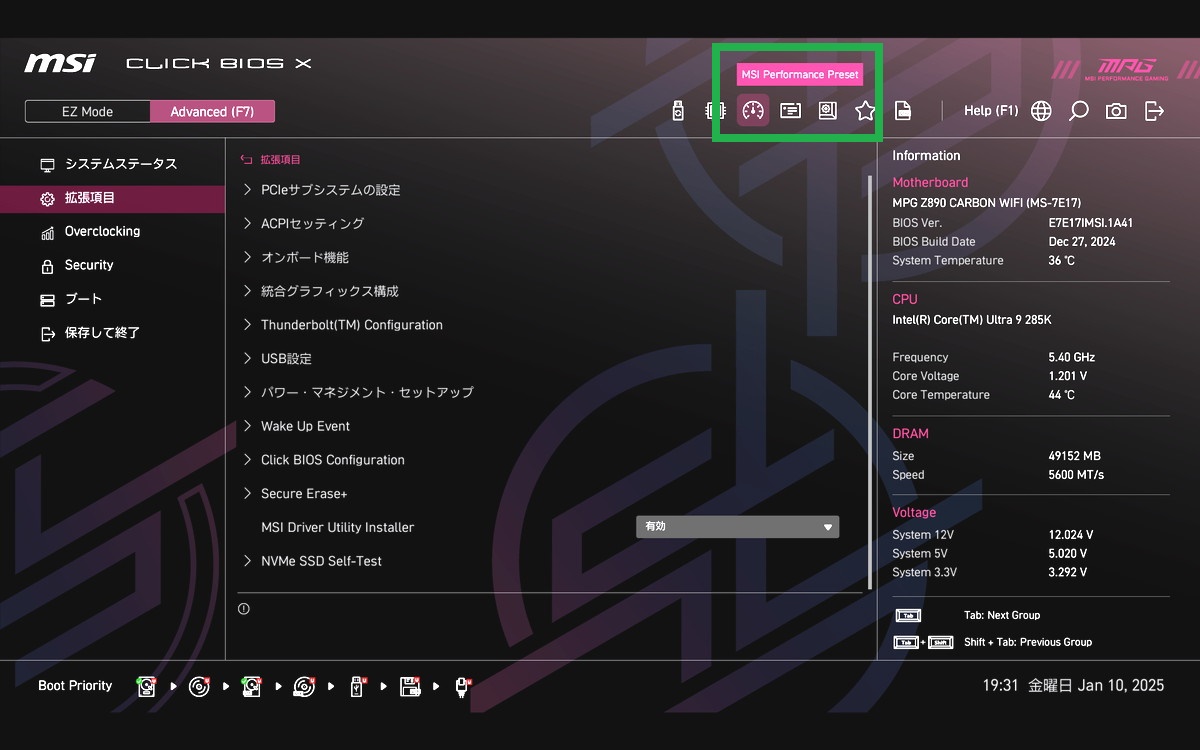Click the Intel Core Ultra 9 285K text
Viewport: 1200px width, 750px height.
[x=971, y=320]
